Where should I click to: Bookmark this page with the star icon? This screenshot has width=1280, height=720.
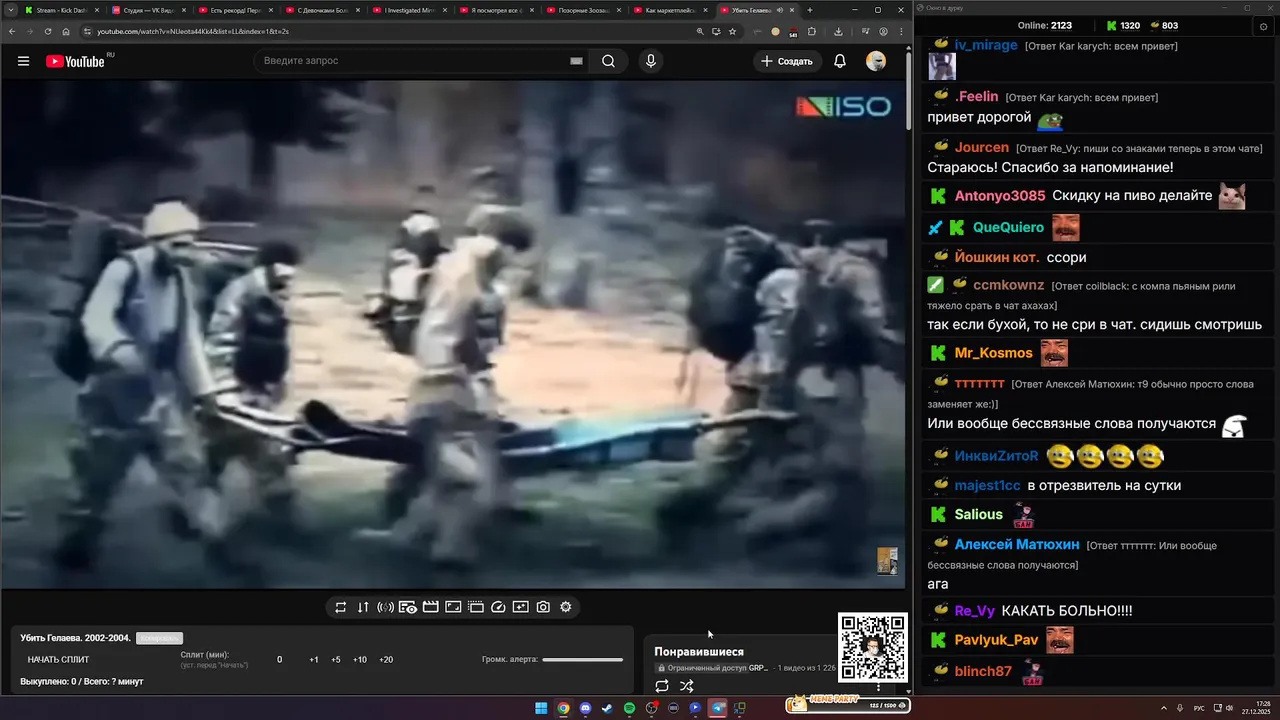(x=733, y=31)
